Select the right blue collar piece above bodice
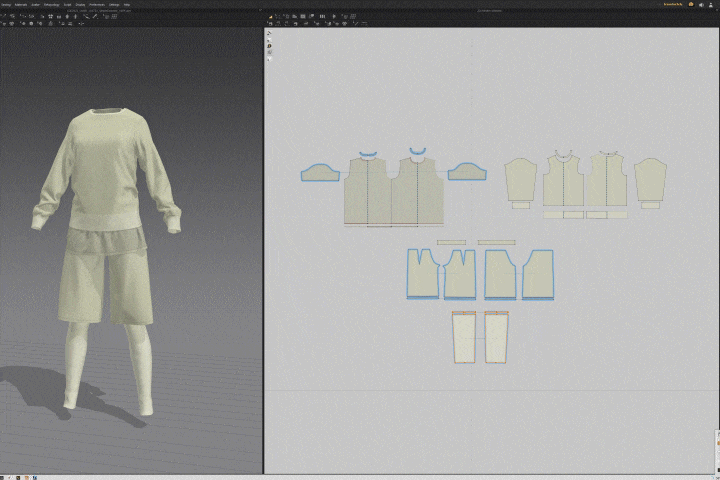The width and height of the screenshot is (720, 480). click(418, 151)
